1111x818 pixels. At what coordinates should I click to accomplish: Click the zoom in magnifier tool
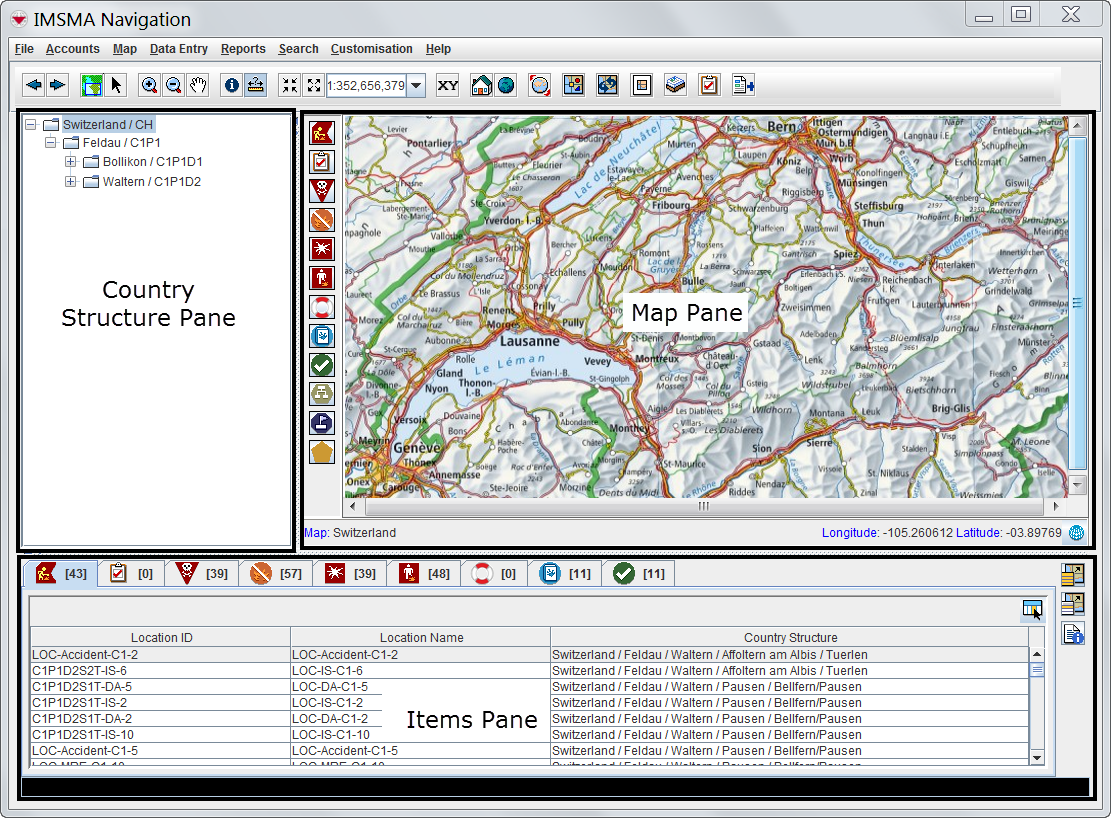(149, 85)
